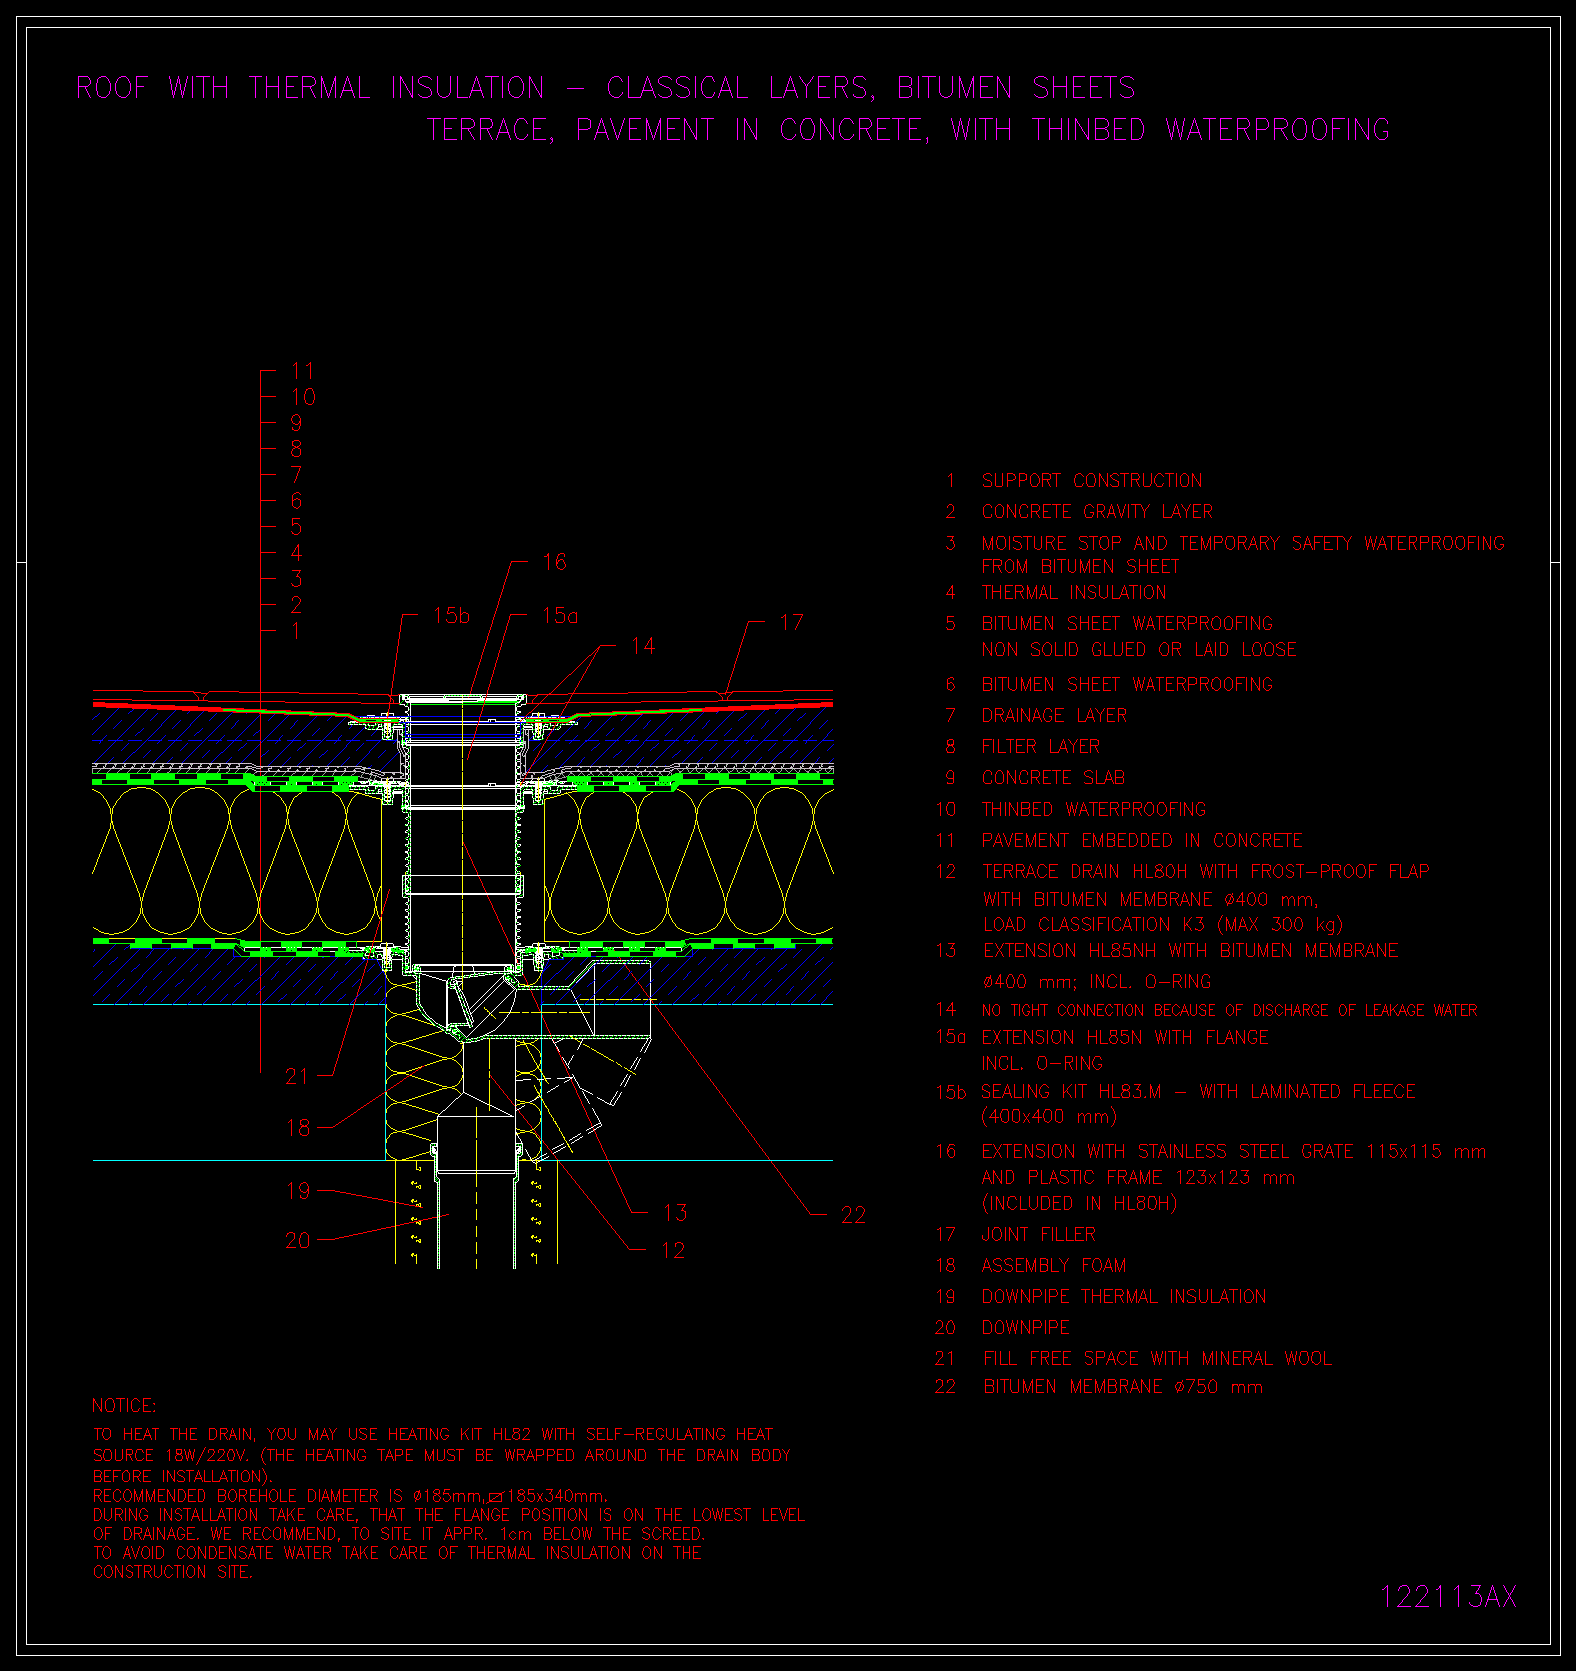This screenshot has height=1671, width=1576.
Task: Click callout label '13' in drawing
Action: tap(675, 1213)
